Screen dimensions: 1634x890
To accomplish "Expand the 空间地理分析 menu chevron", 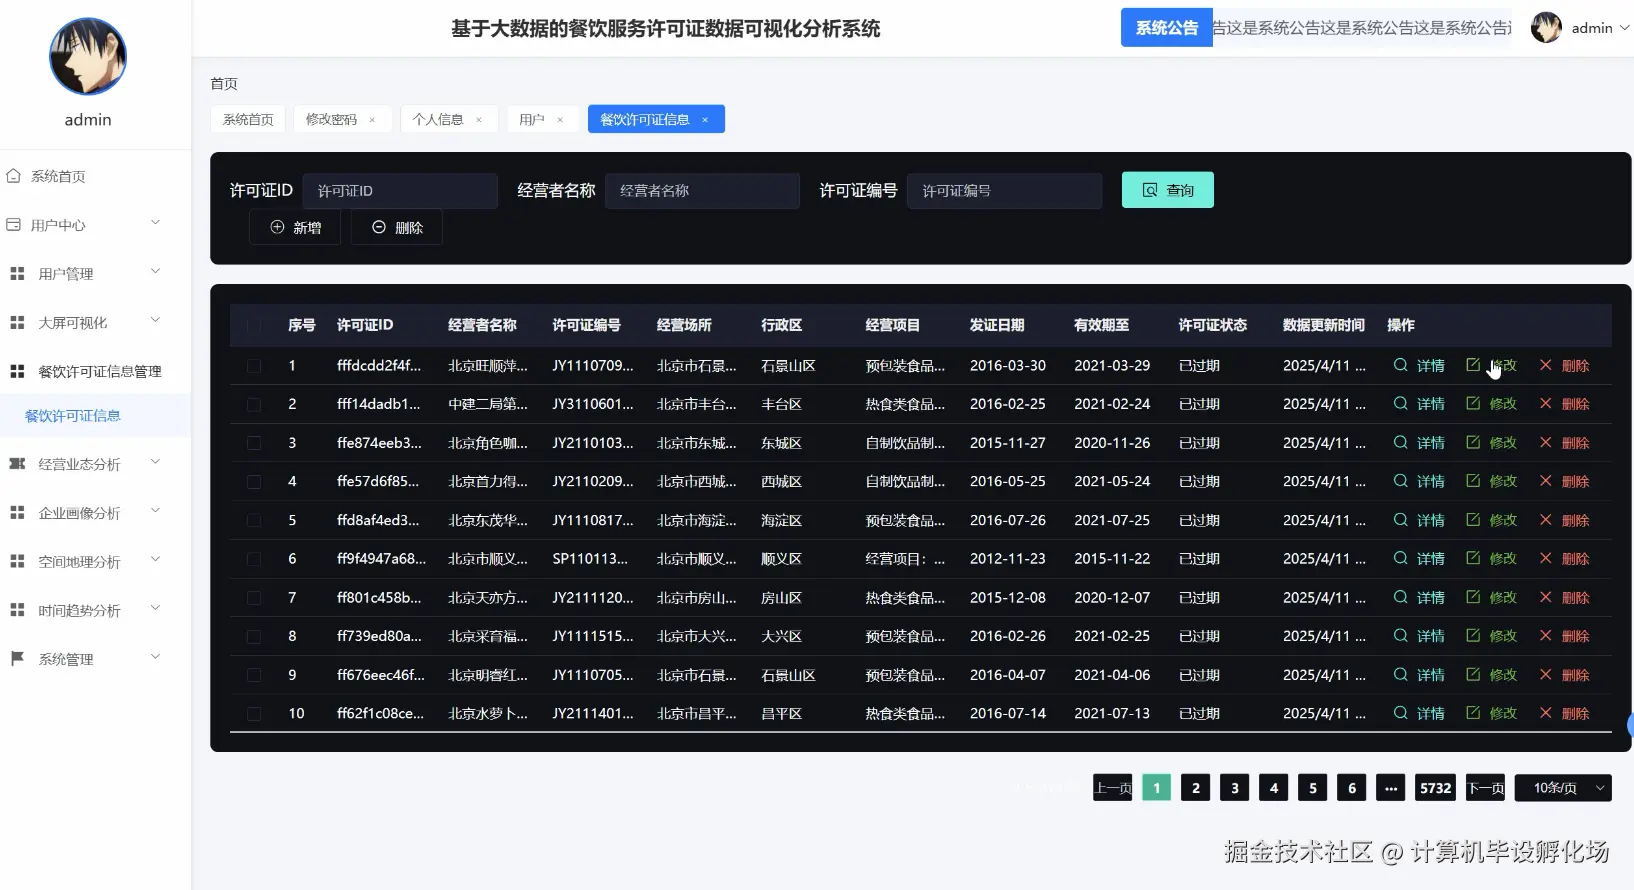I will (x=155, y=559).
